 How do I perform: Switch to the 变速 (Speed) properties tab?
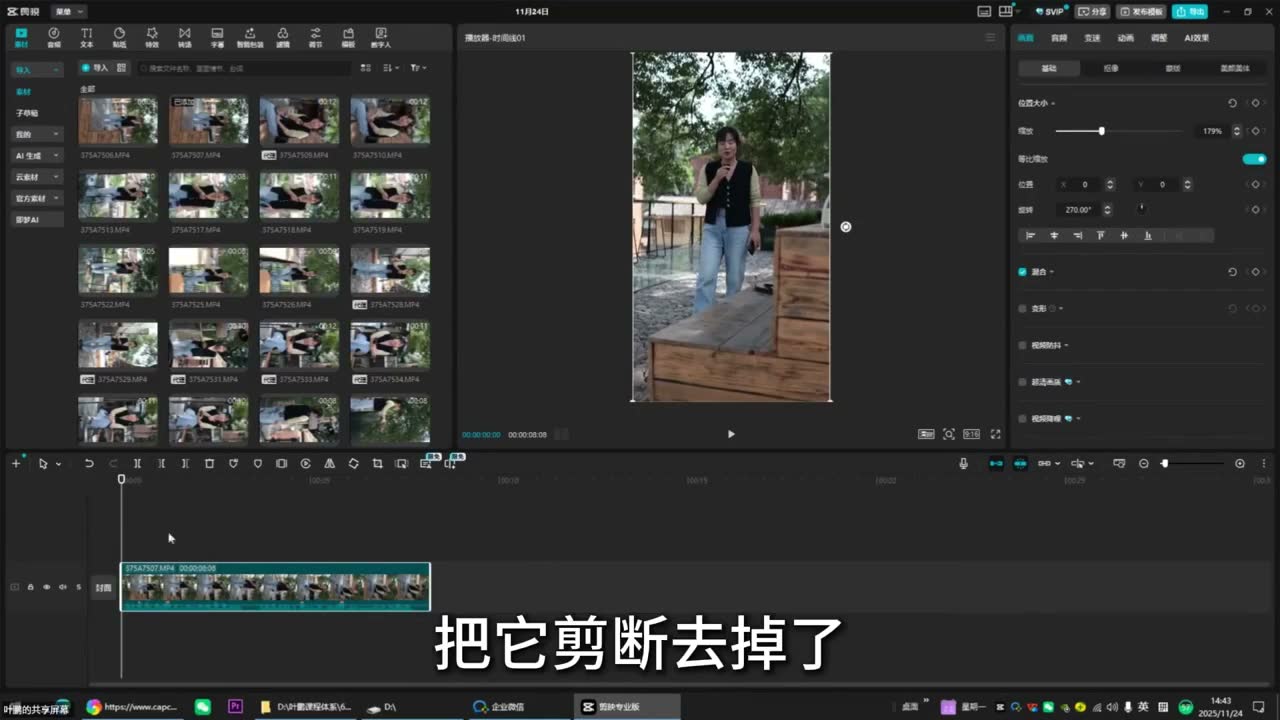pos(1092,38)
